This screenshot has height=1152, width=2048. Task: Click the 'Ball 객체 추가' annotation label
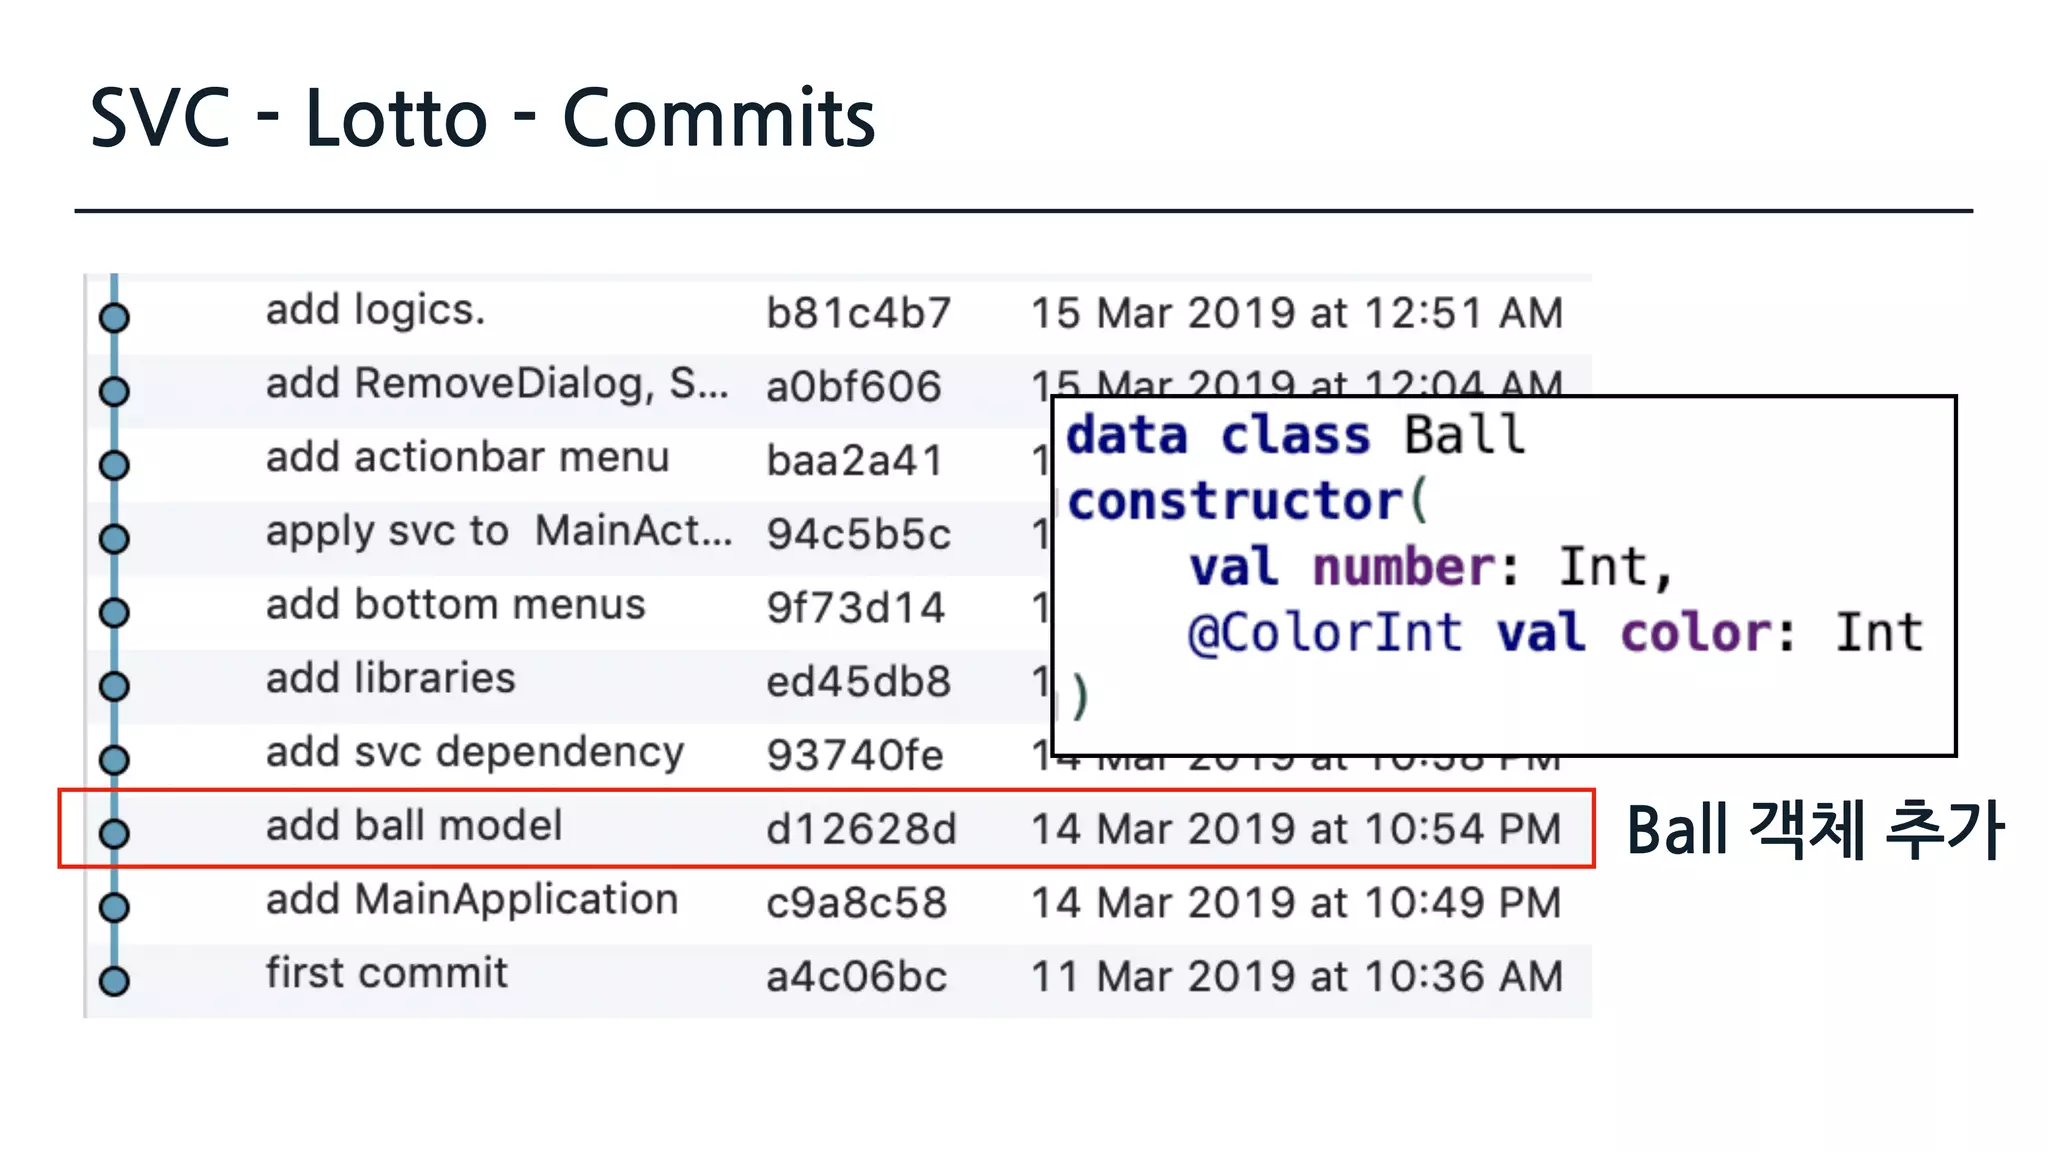point(1815,831)
